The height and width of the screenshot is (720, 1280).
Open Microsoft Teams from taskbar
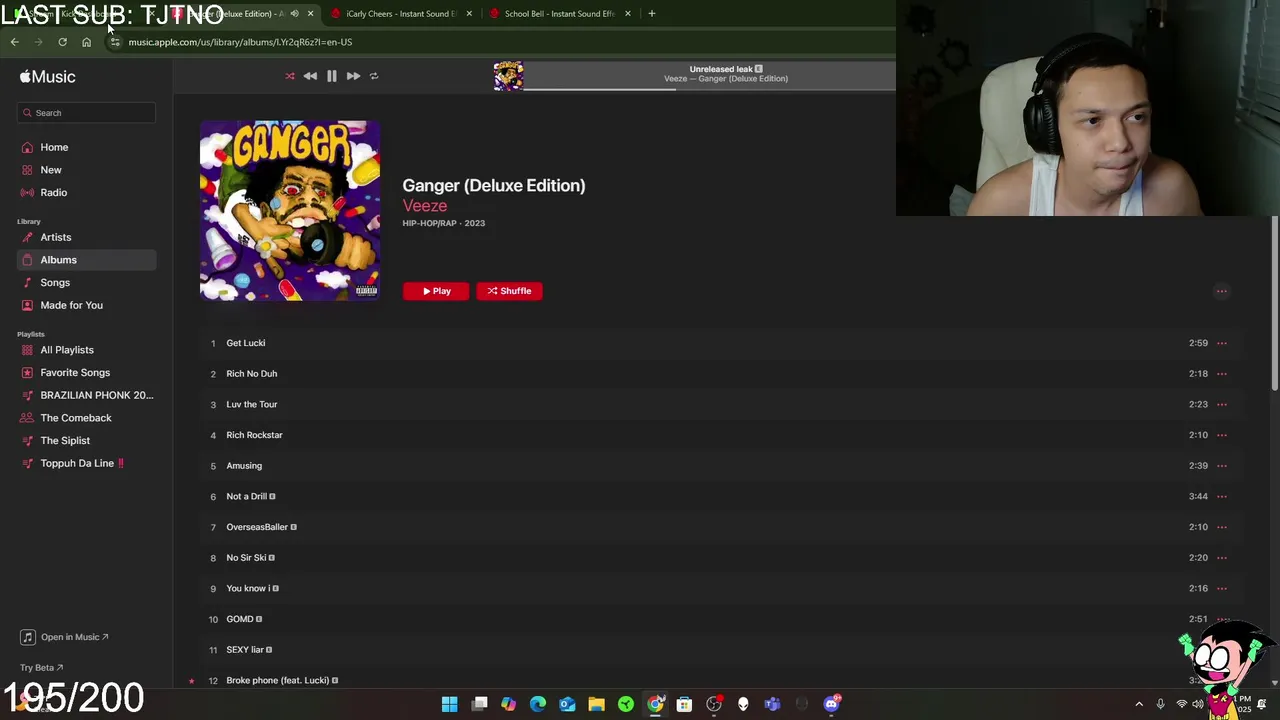point(772,704)
